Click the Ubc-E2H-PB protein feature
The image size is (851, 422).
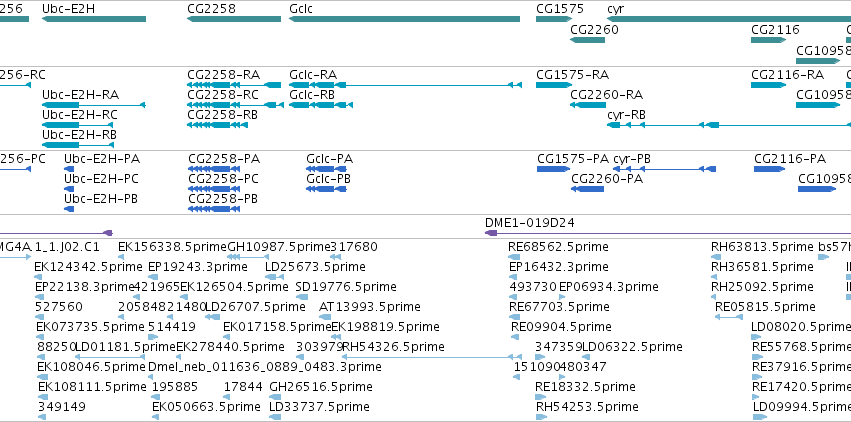click(x=69, y=209)
